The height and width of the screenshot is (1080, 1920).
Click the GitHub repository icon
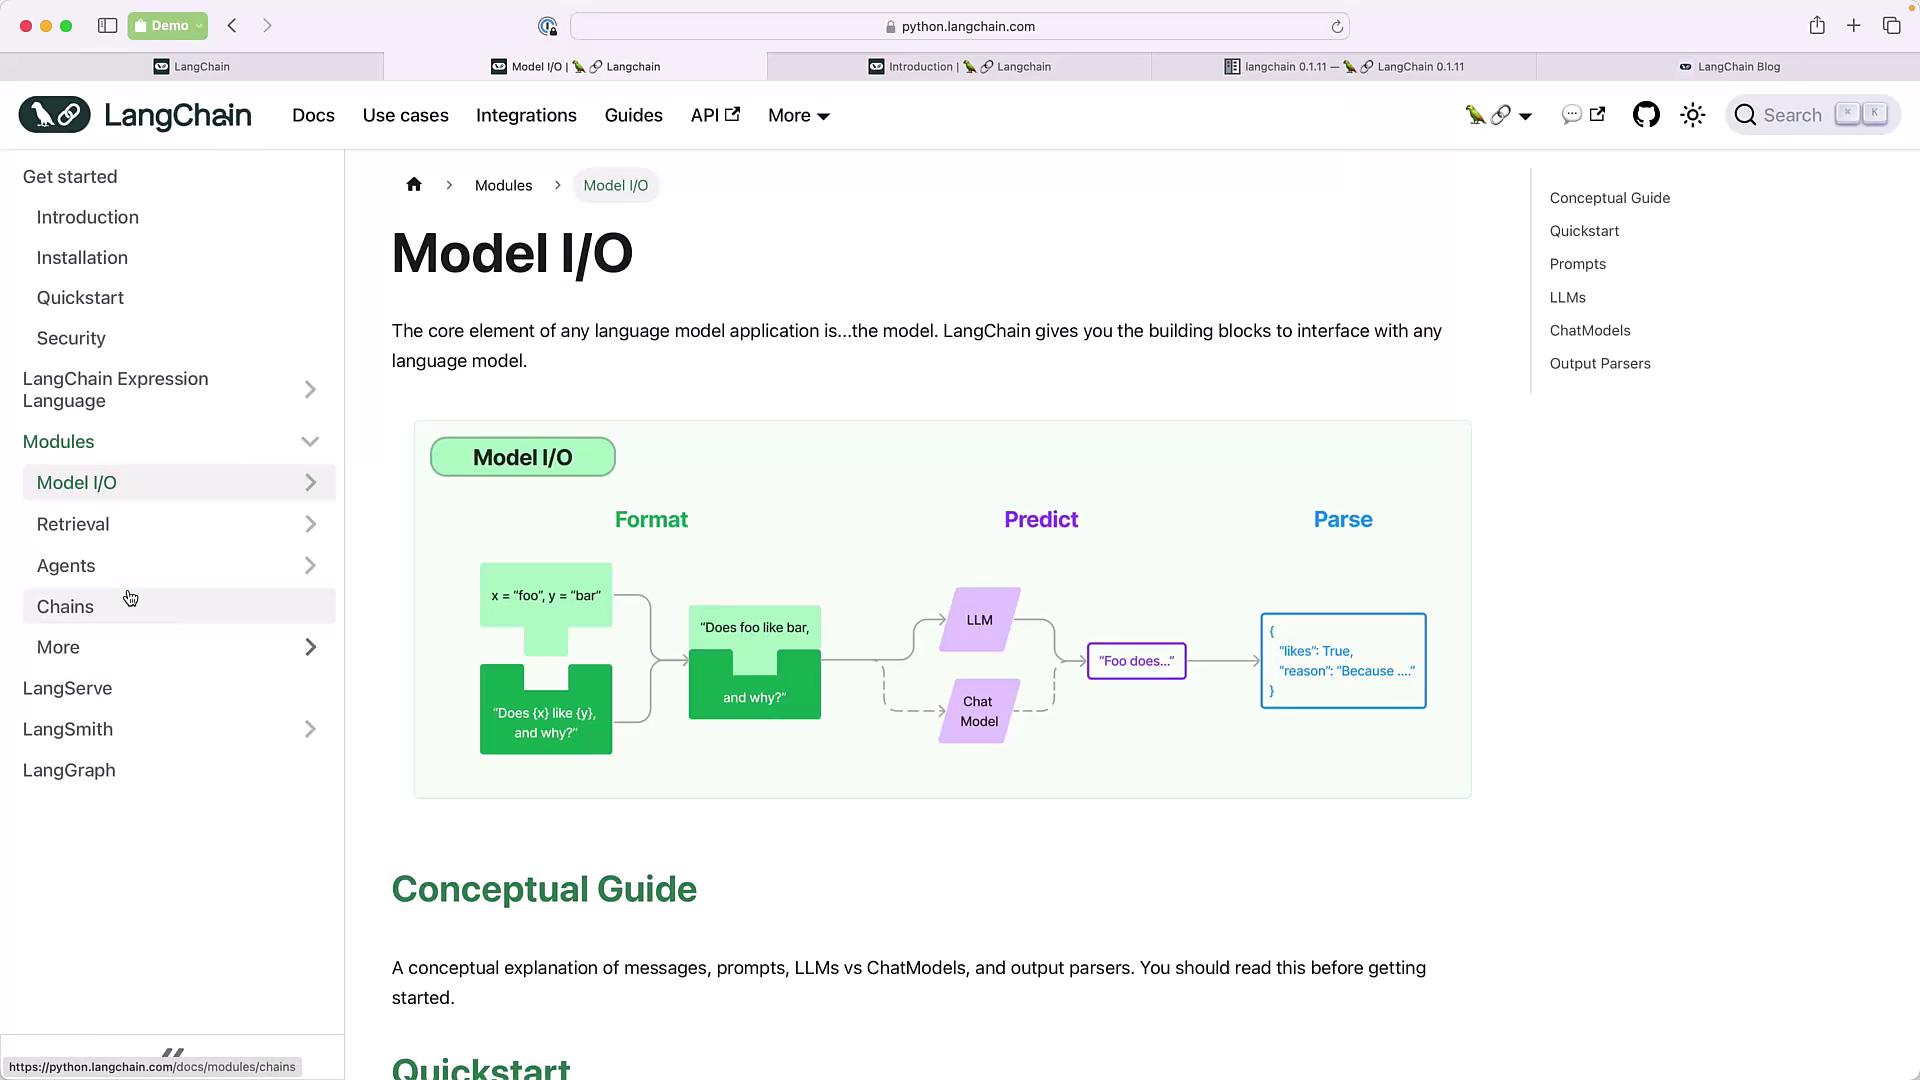tap(1646, 115)
